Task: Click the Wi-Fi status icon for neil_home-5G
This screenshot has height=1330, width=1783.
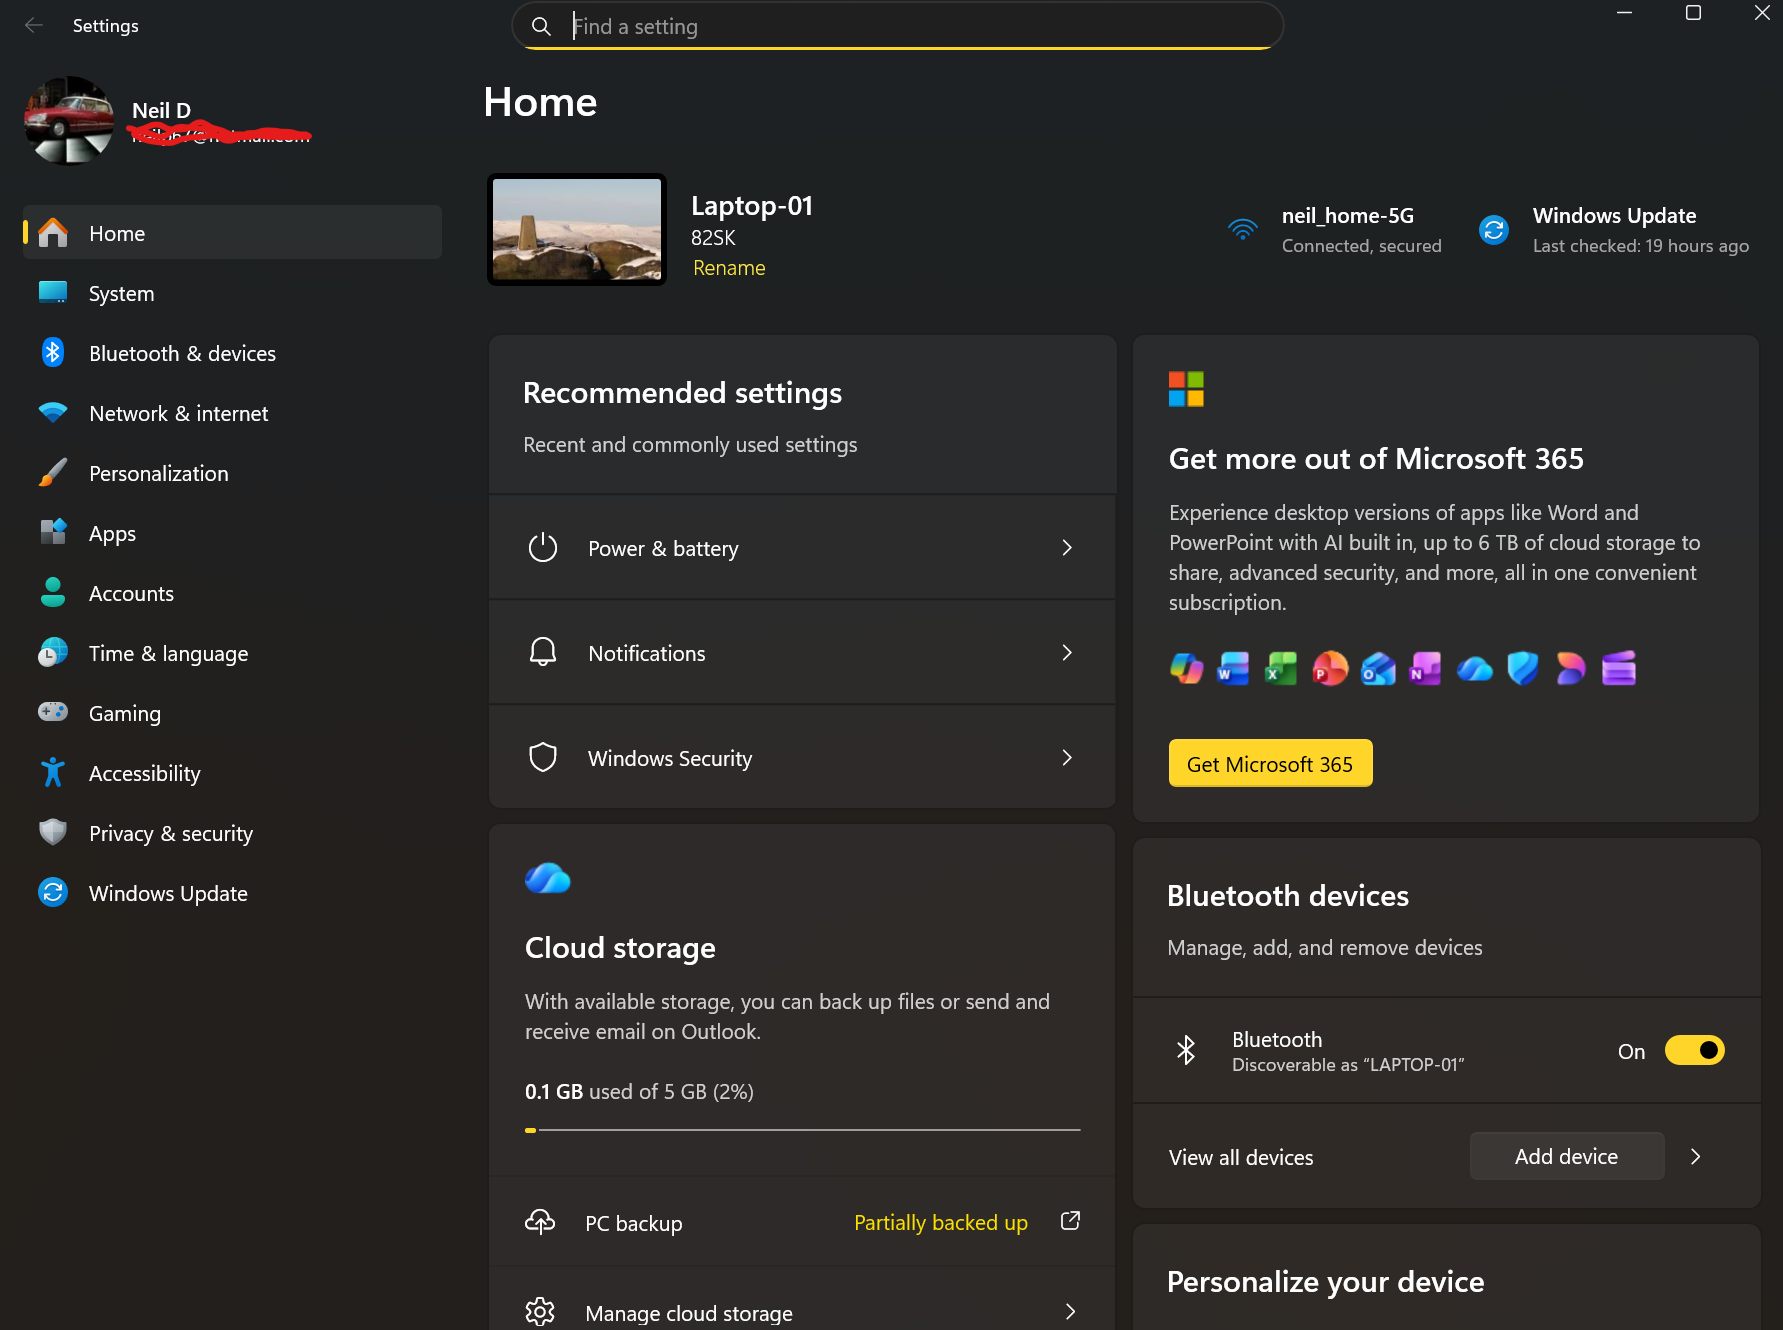Action: (x=1243, y=230)
